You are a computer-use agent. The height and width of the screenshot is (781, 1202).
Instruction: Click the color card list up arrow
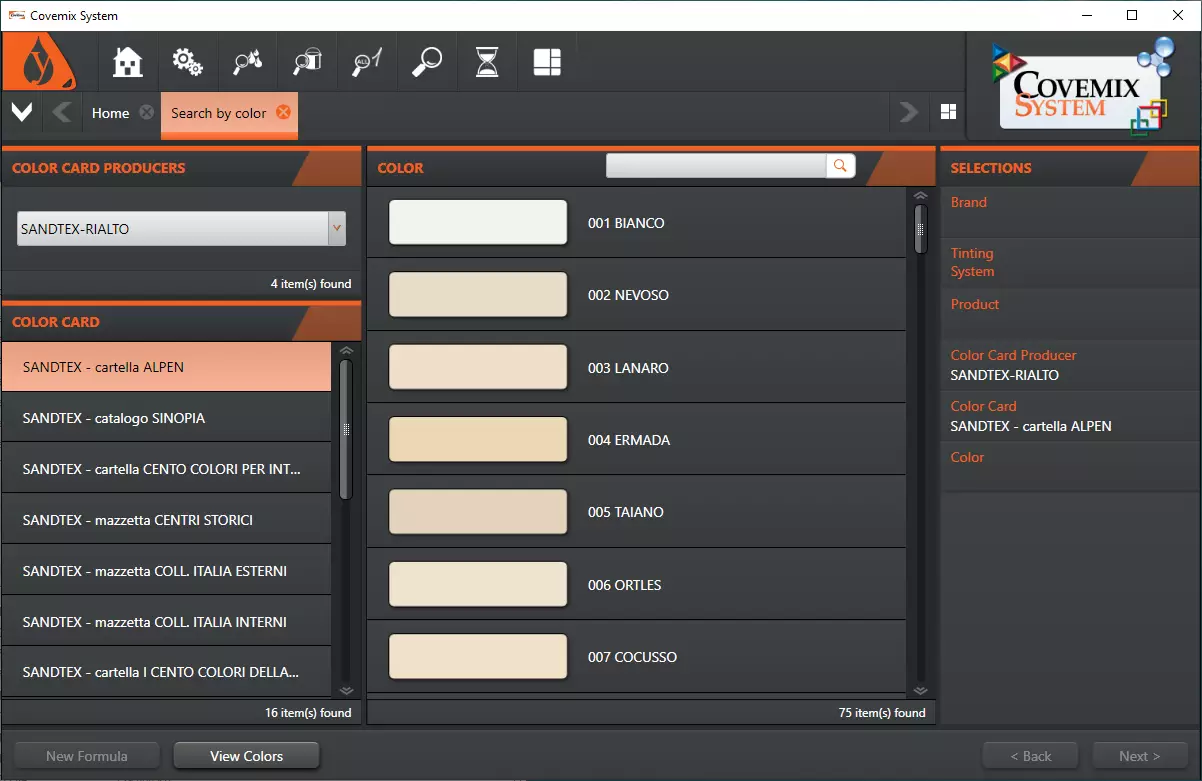pyautogui.click(x=346, y=350)
